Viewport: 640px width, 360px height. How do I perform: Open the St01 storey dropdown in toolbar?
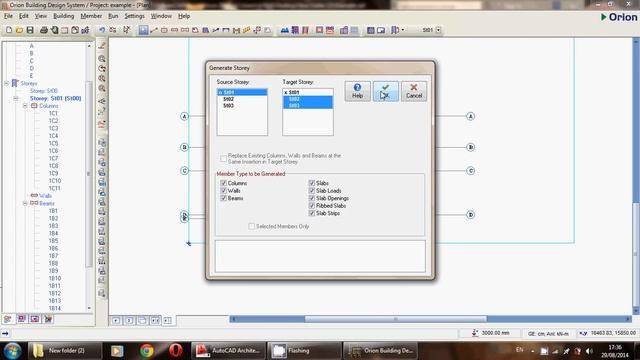tap(438, 30)
